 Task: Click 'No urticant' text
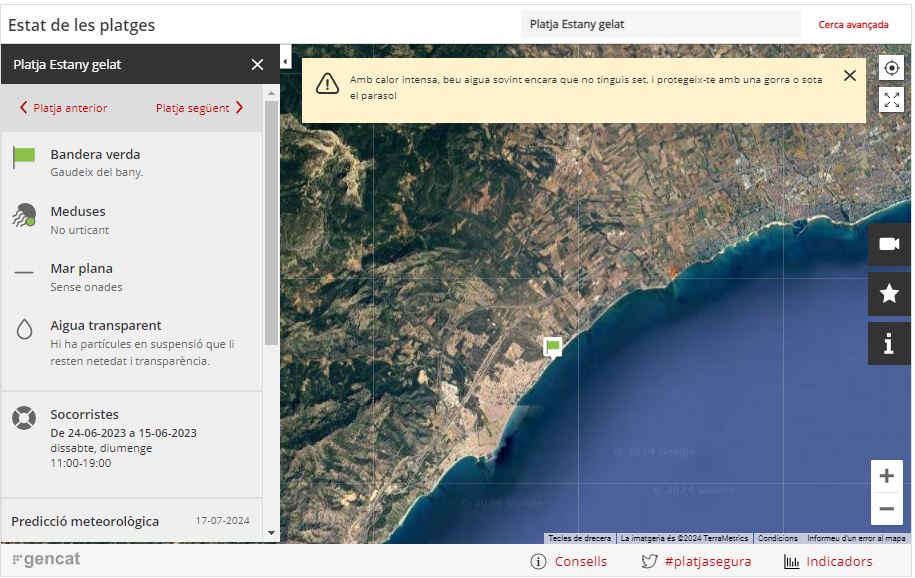point(79,230)
